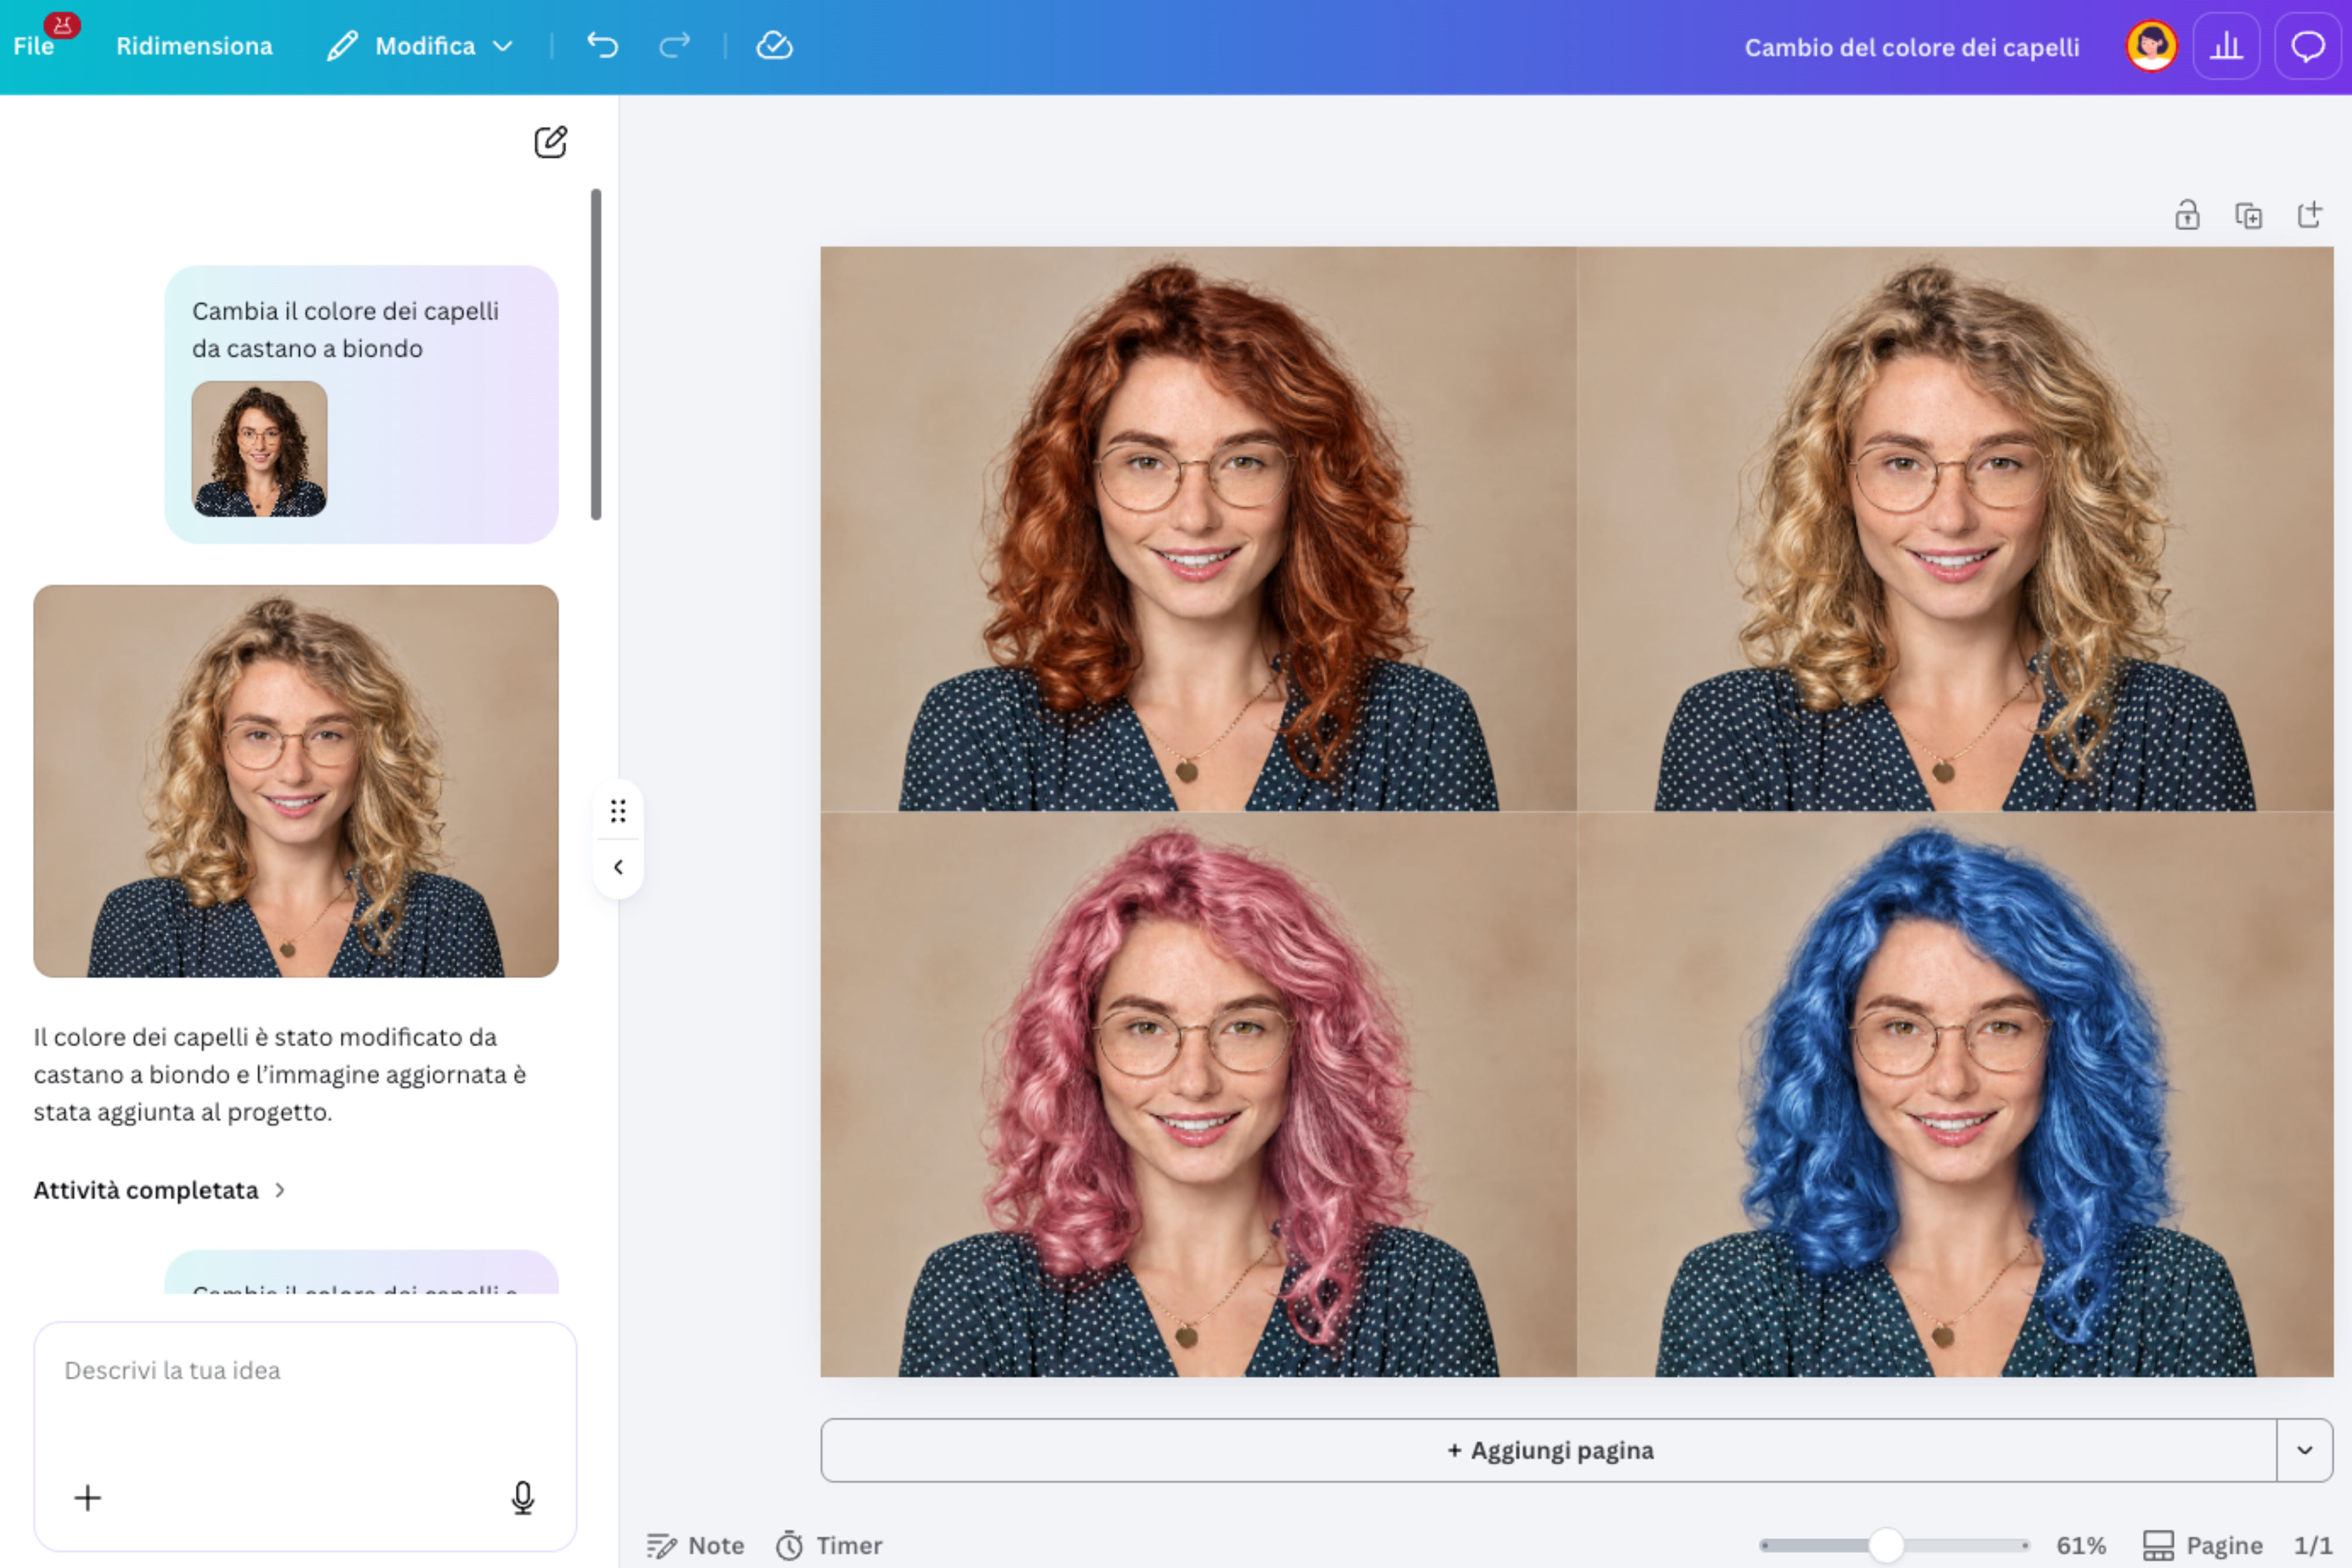
Task: Collapse the side panel with chevron
Action: [618, 867]
